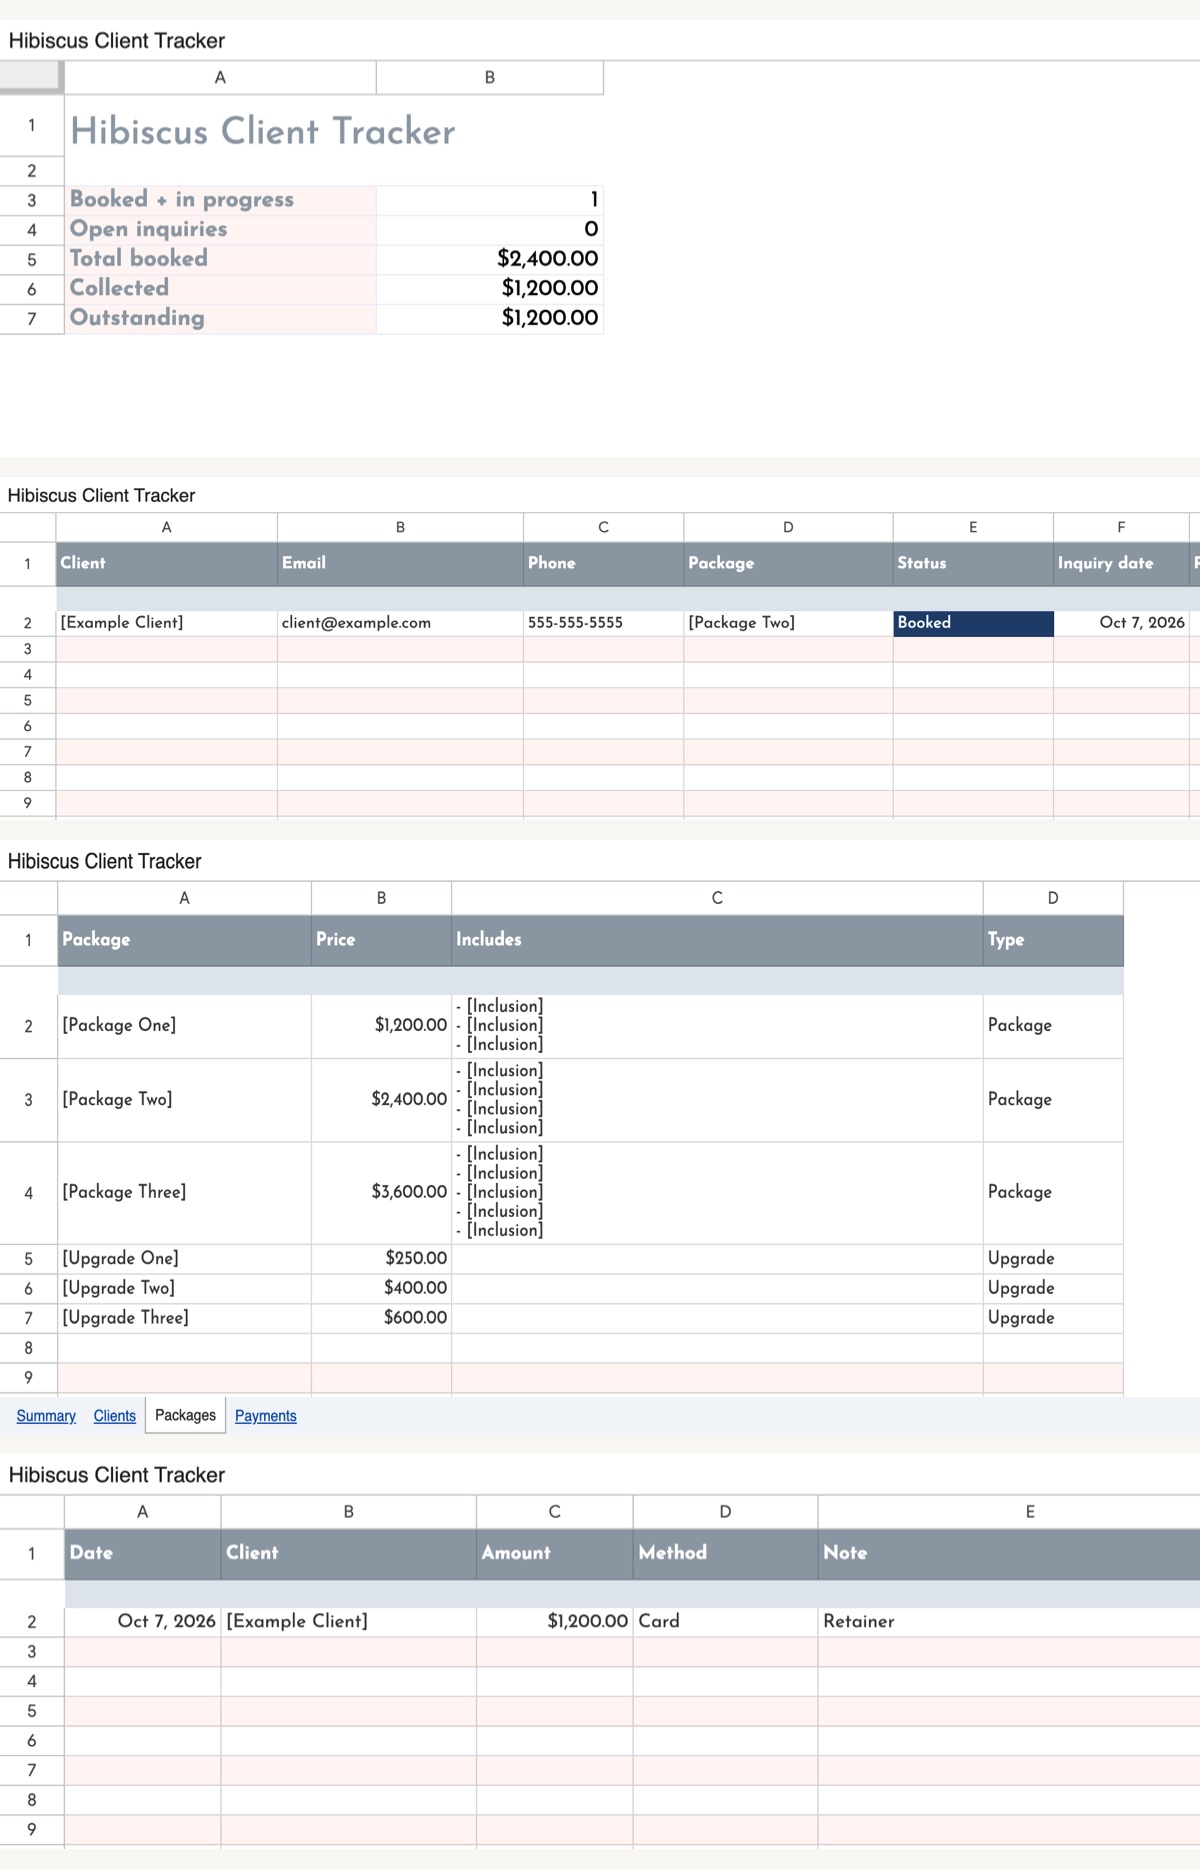Go to the Payments sheet tab
The image size is (1200, 1869).
pos(265,1415)
